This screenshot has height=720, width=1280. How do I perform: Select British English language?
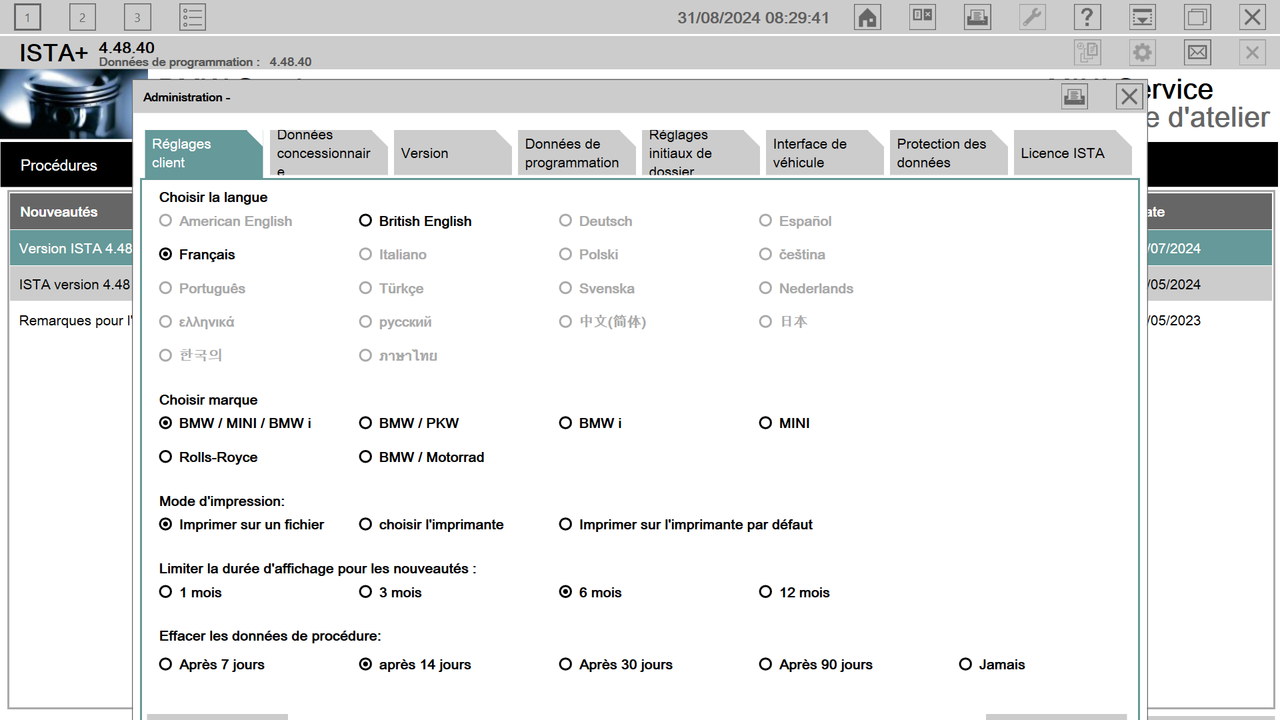(415, 221)
